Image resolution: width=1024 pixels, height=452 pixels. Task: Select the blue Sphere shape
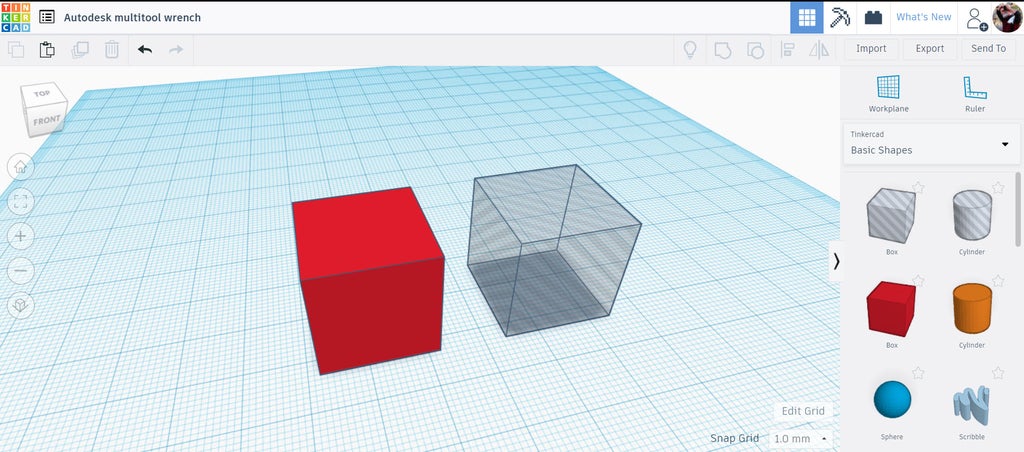tap(891, 400)
